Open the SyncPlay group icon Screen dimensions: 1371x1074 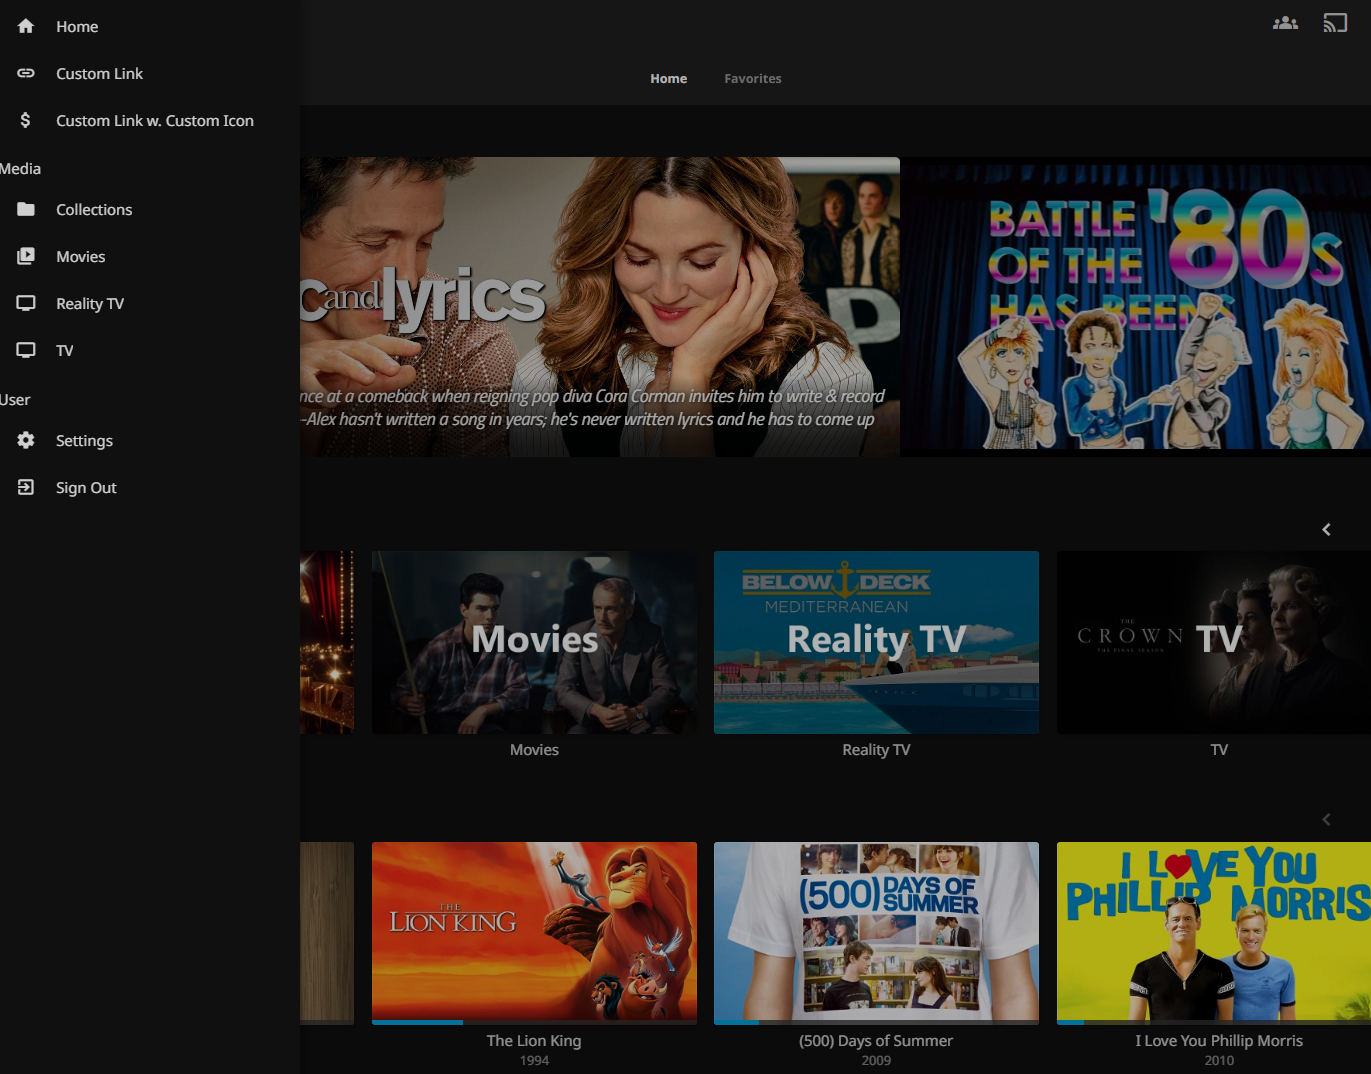click(x=1285, y=23)
